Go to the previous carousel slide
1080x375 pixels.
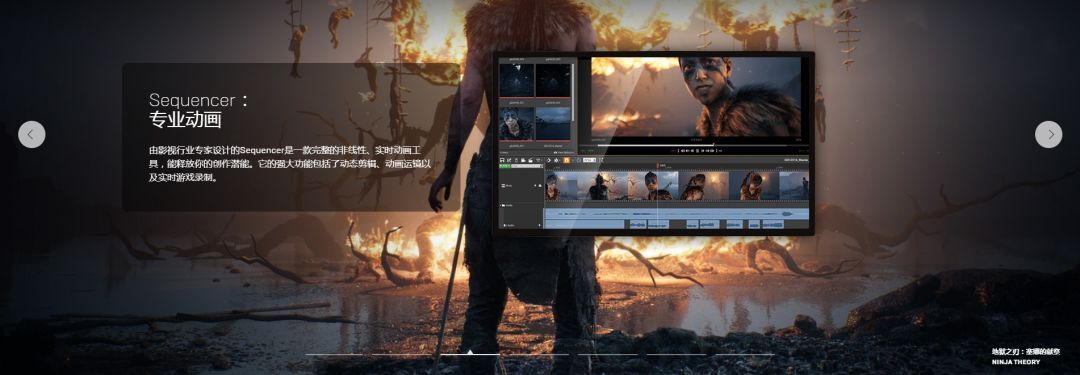pos(32,134)
